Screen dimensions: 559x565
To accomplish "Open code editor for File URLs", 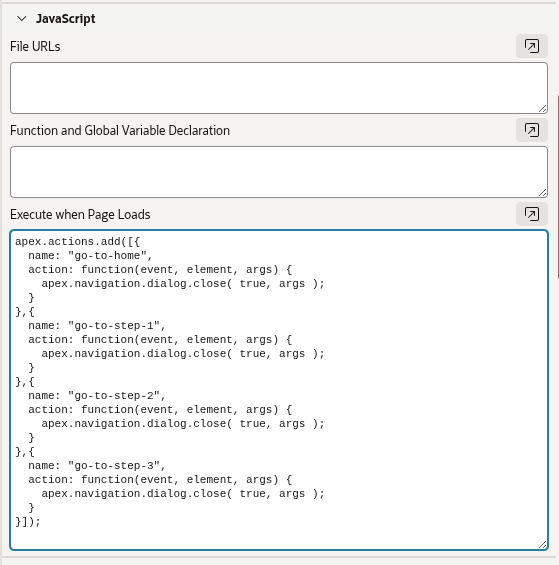I will (x=532, y=46).
